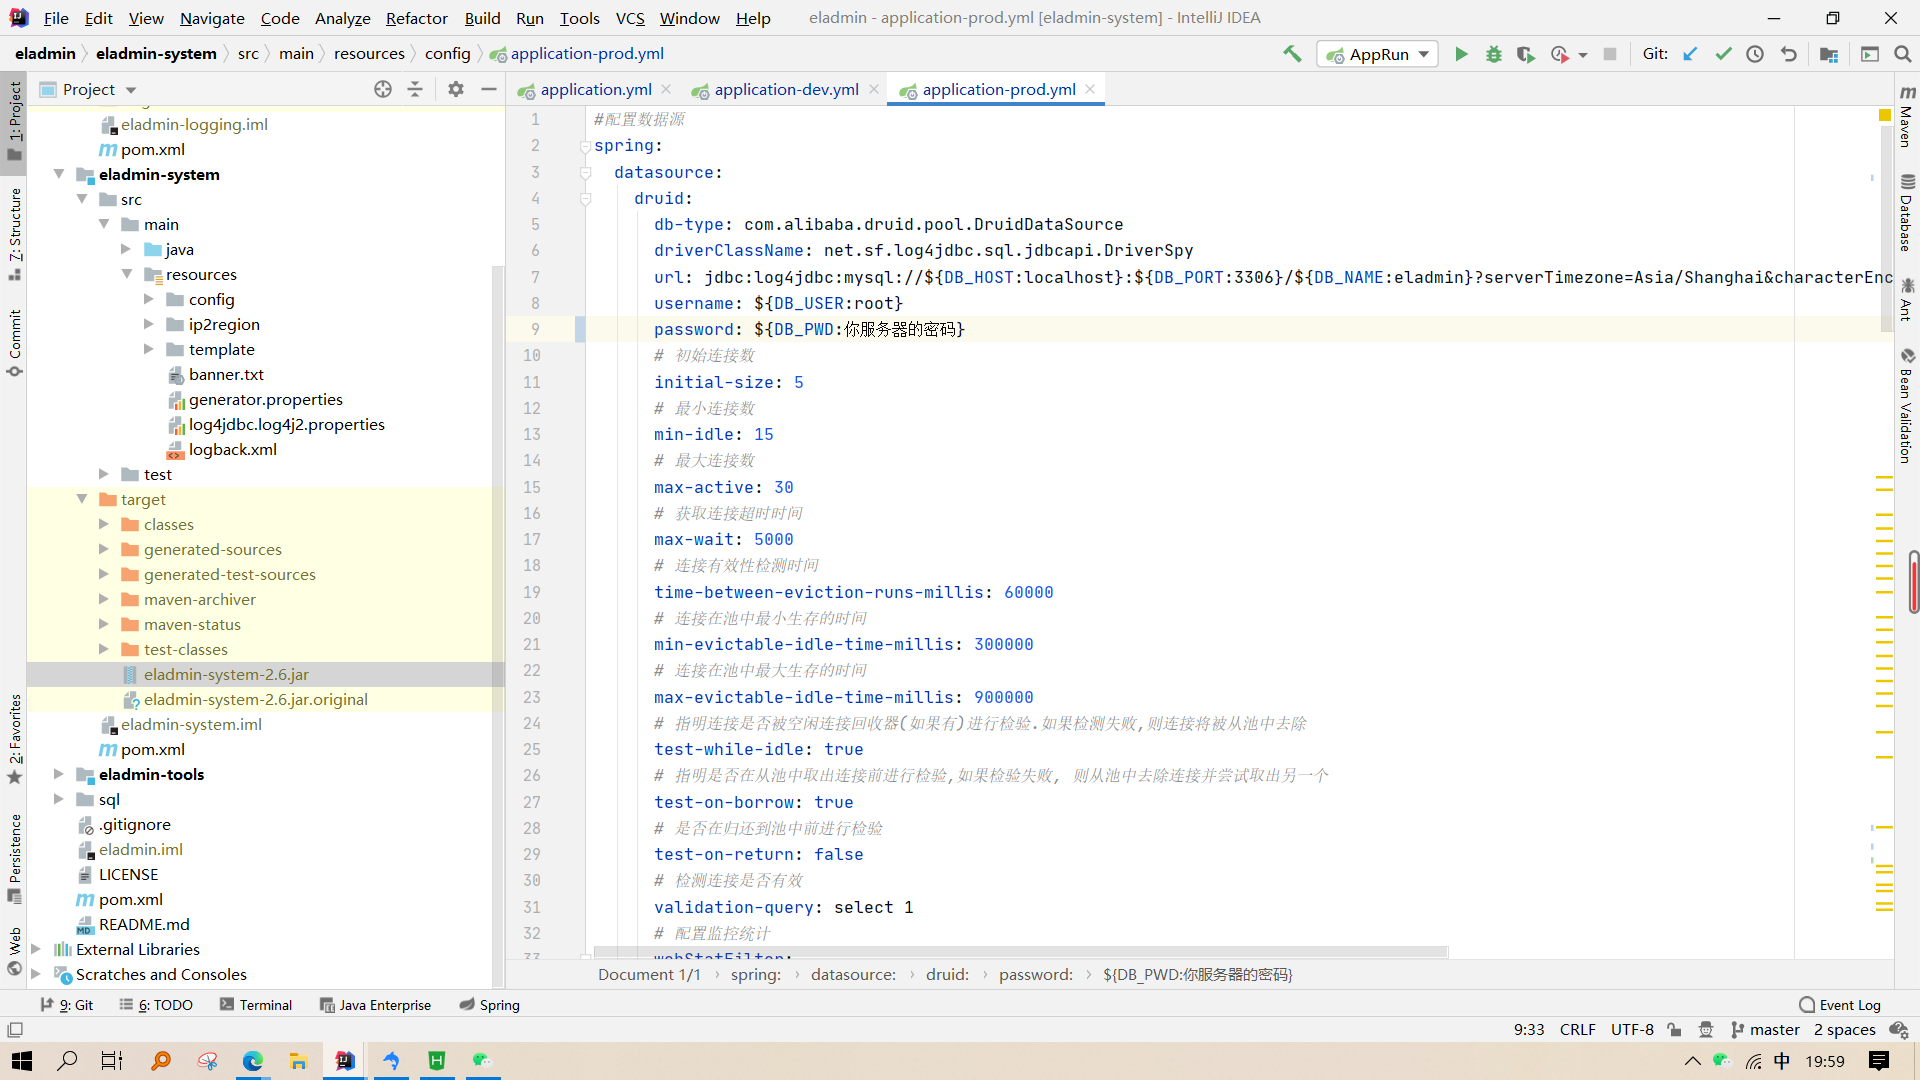1920x1080 pixels.
Task: Open Git Show History clock icon
Action: [x=1755, y=54]
